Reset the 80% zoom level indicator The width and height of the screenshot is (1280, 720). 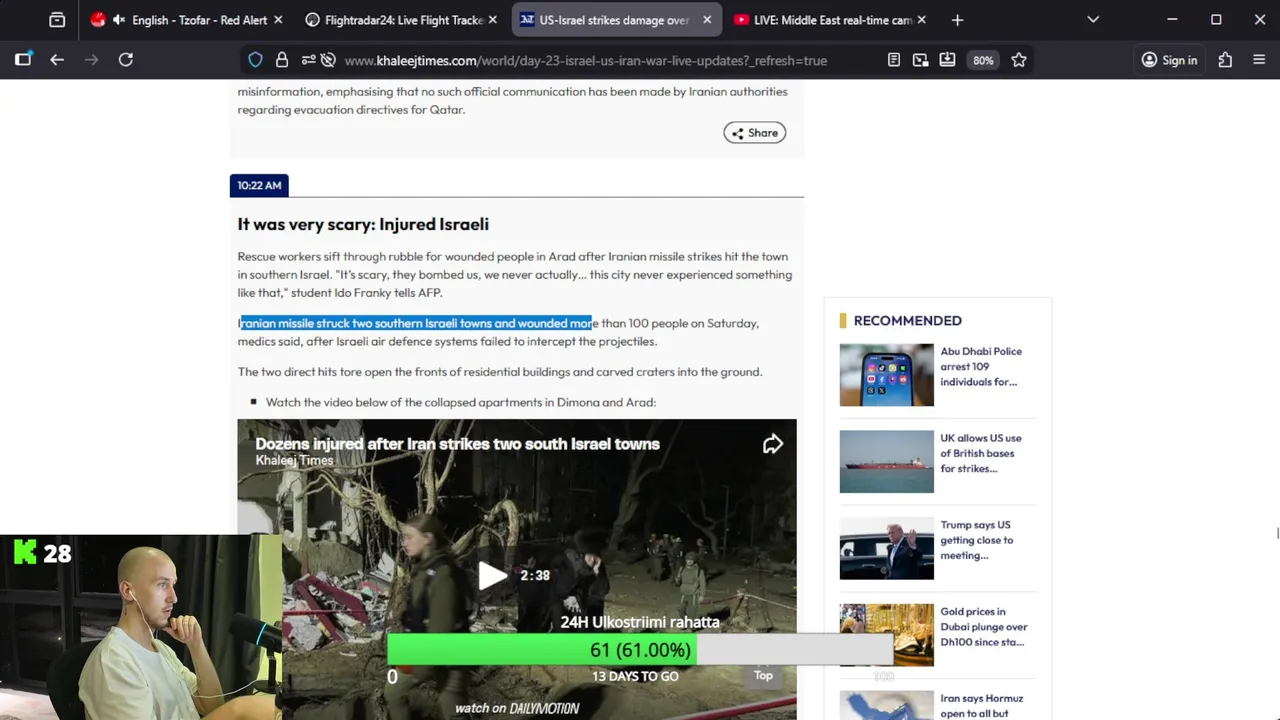983,60
